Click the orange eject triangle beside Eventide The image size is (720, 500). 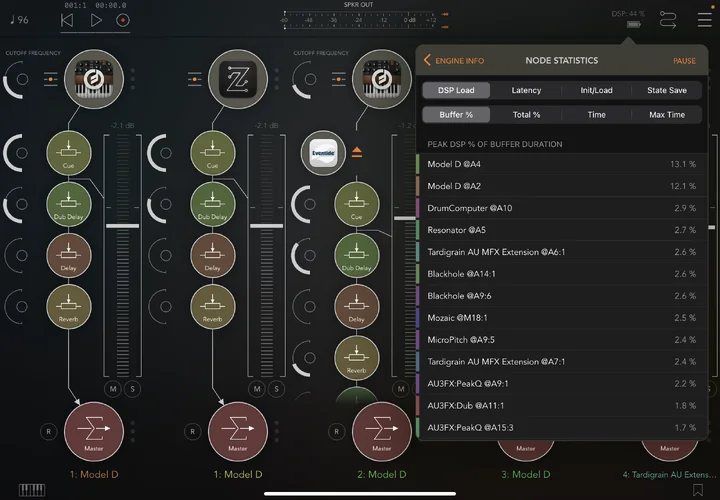(356, 154)
